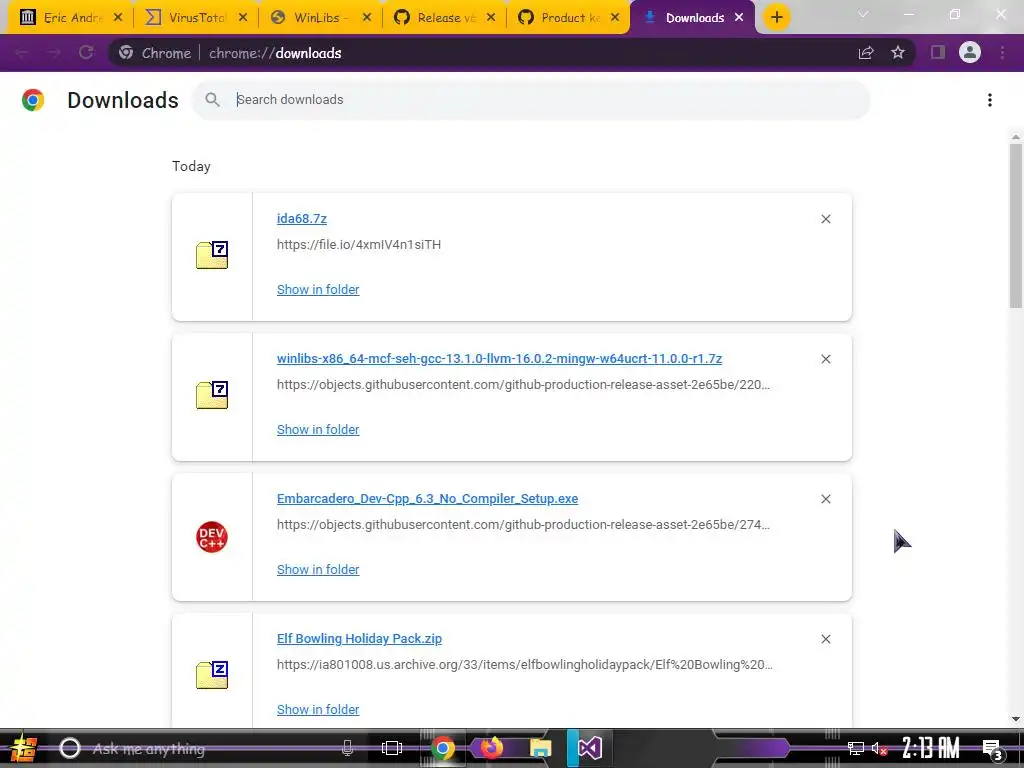Open a new tab with plus button

776,18
